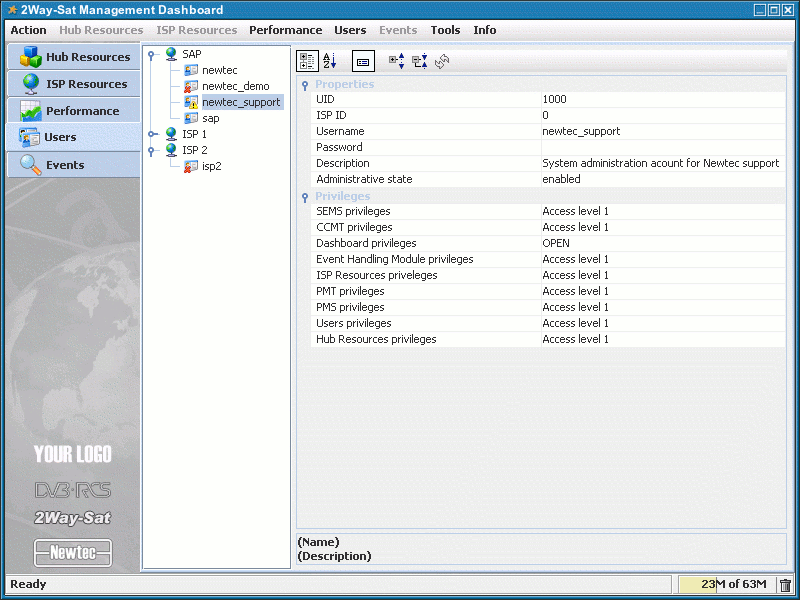Viewport: 800px width, 600px height.
Task: Click the expand all categories icon
Action: point(396,61)
